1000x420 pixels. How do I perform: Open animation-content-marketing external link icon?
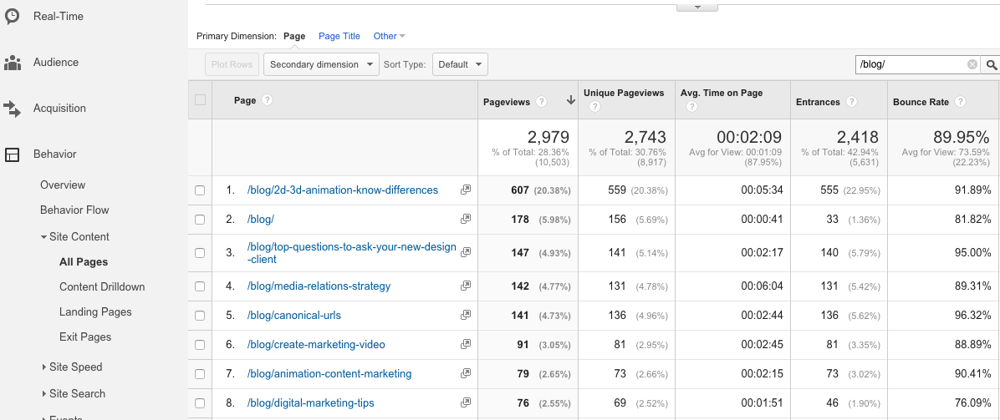tap(466, 373)
